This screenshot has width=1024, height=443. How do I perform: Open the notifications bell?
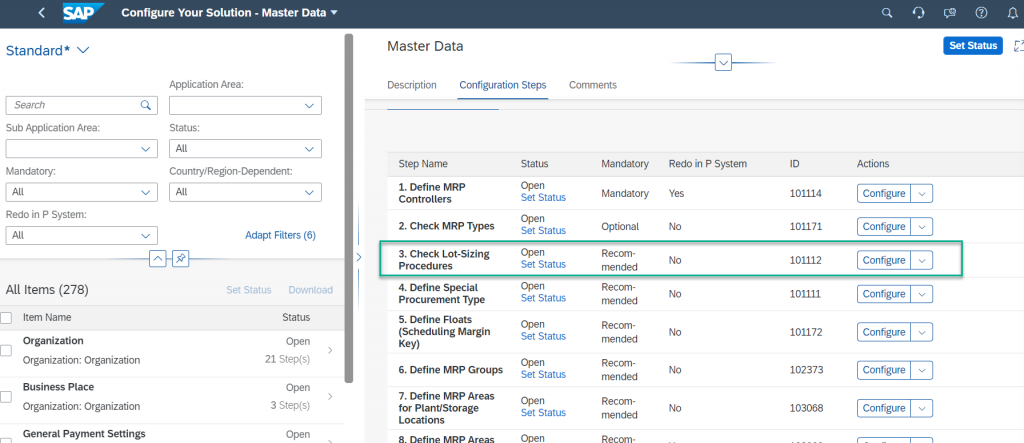pos(1012,12)
